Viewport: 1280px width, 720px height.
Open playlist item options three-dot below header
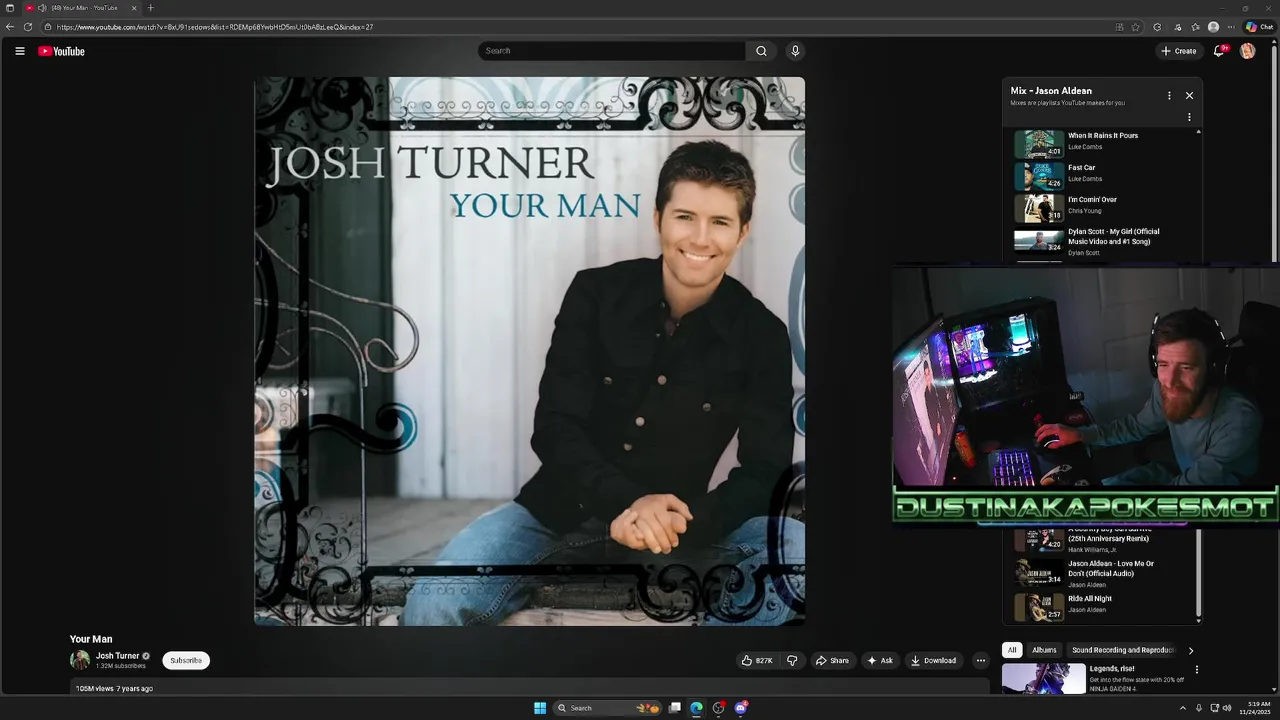click(x=1189, y=117)
